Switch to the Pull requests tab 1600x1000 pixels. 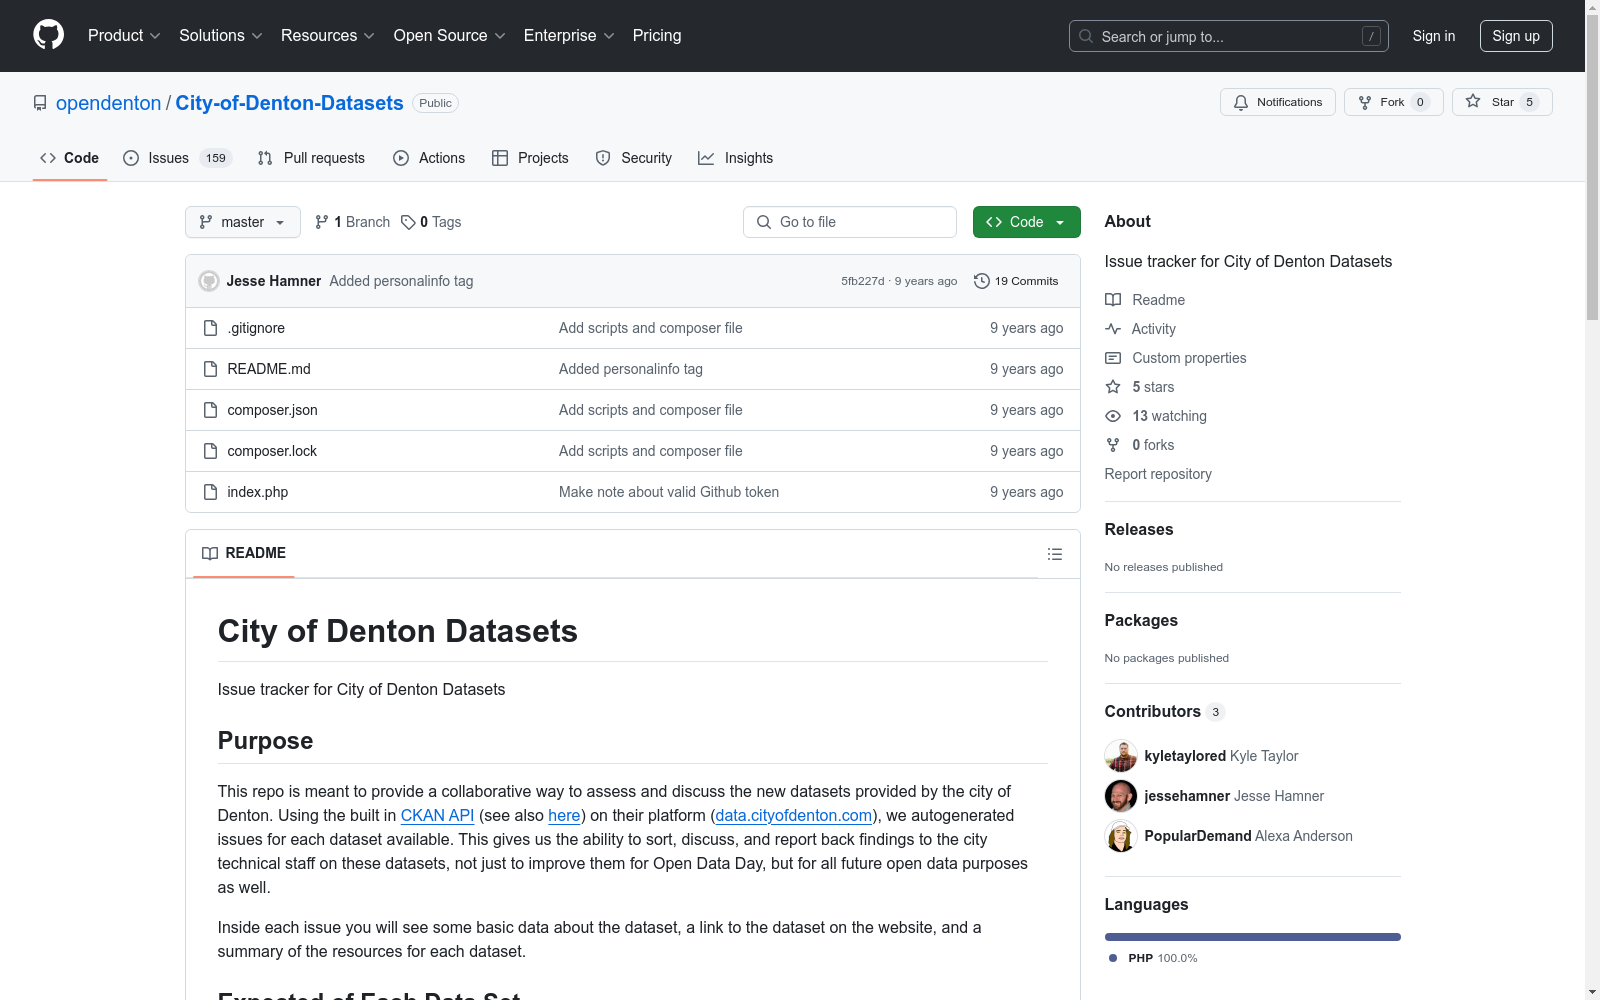311,158
